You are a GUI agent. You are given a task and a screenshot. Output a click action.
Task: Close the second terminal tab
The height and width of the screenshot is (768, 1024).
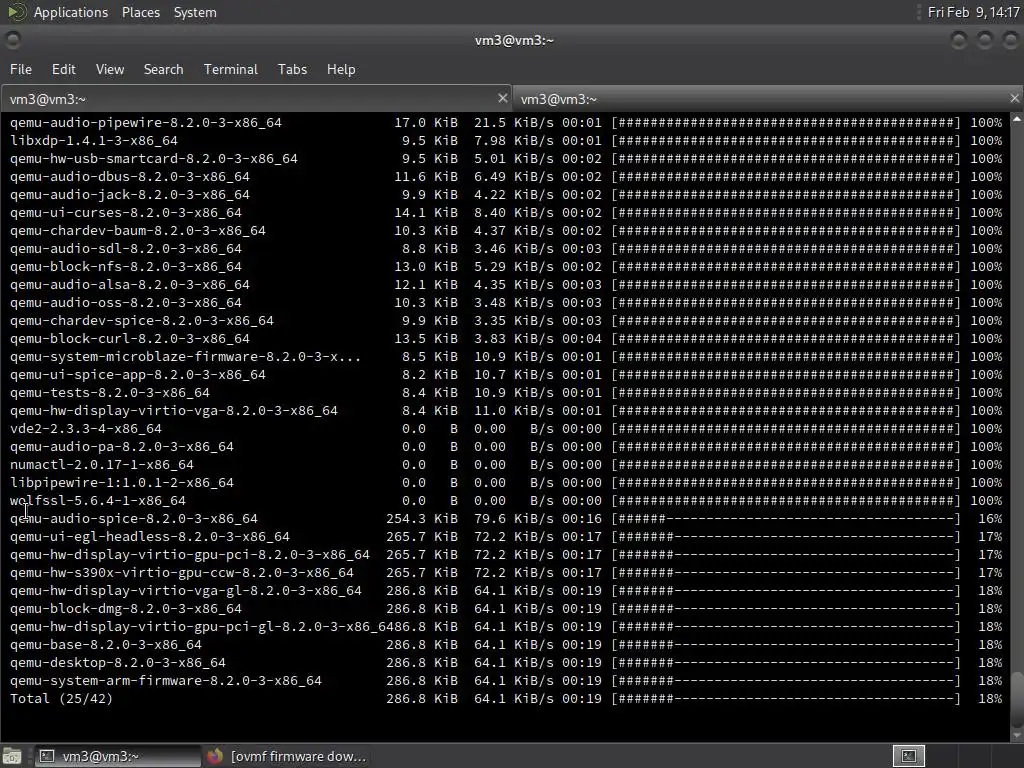click(x=1014, y=98)
